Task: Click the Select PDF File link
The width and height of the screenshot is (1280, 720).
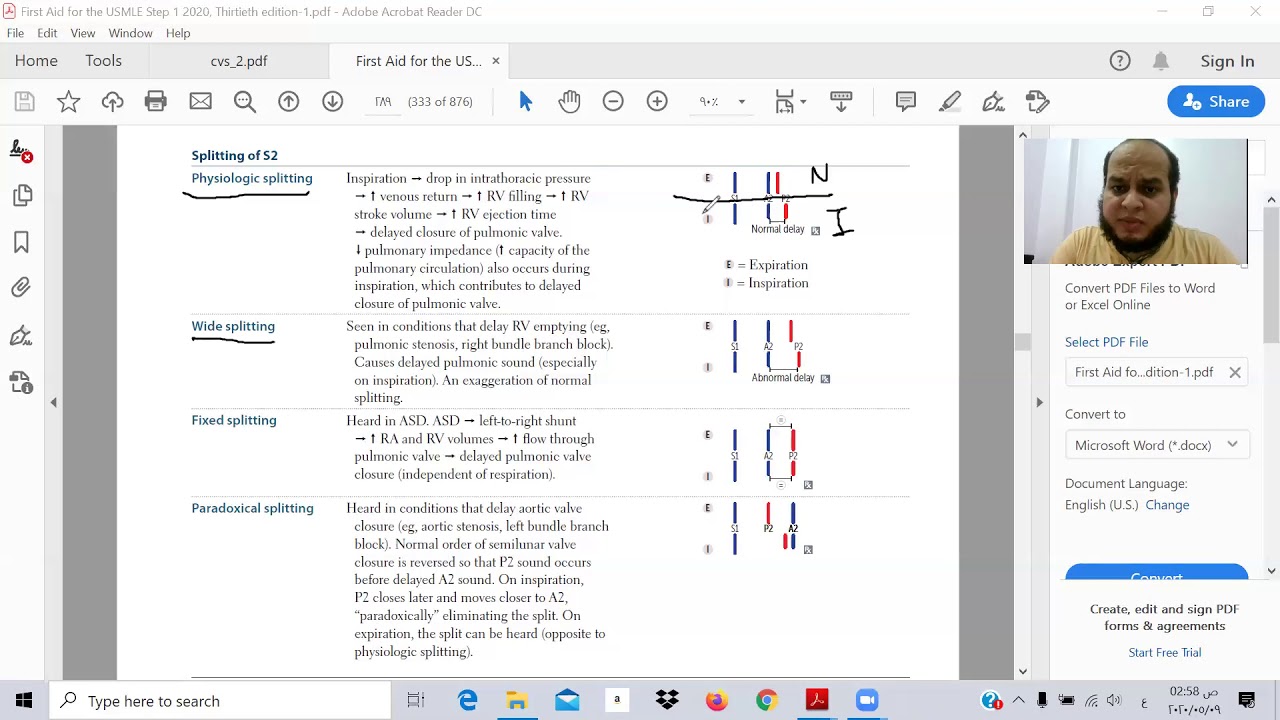Action: click(x=1106, y=342)
